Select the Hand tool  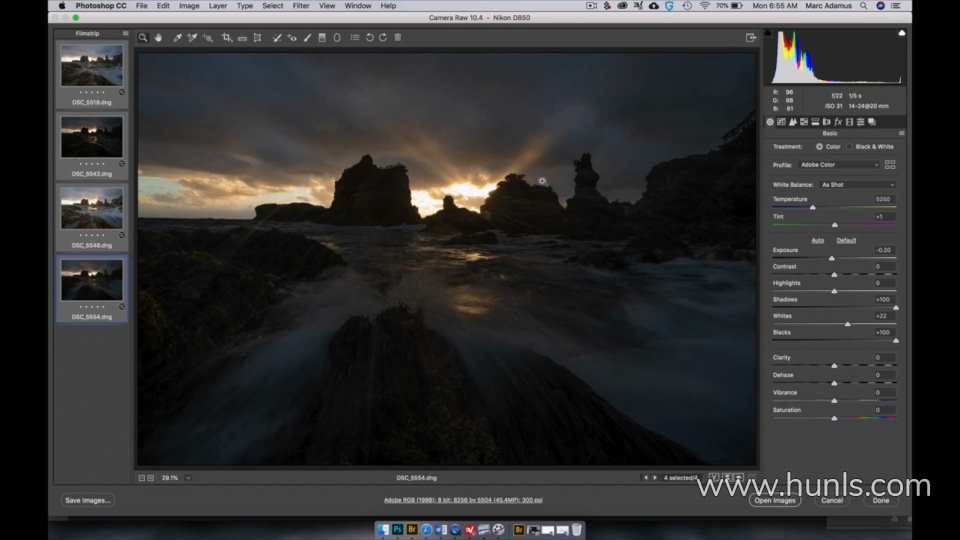coord(158,38)
